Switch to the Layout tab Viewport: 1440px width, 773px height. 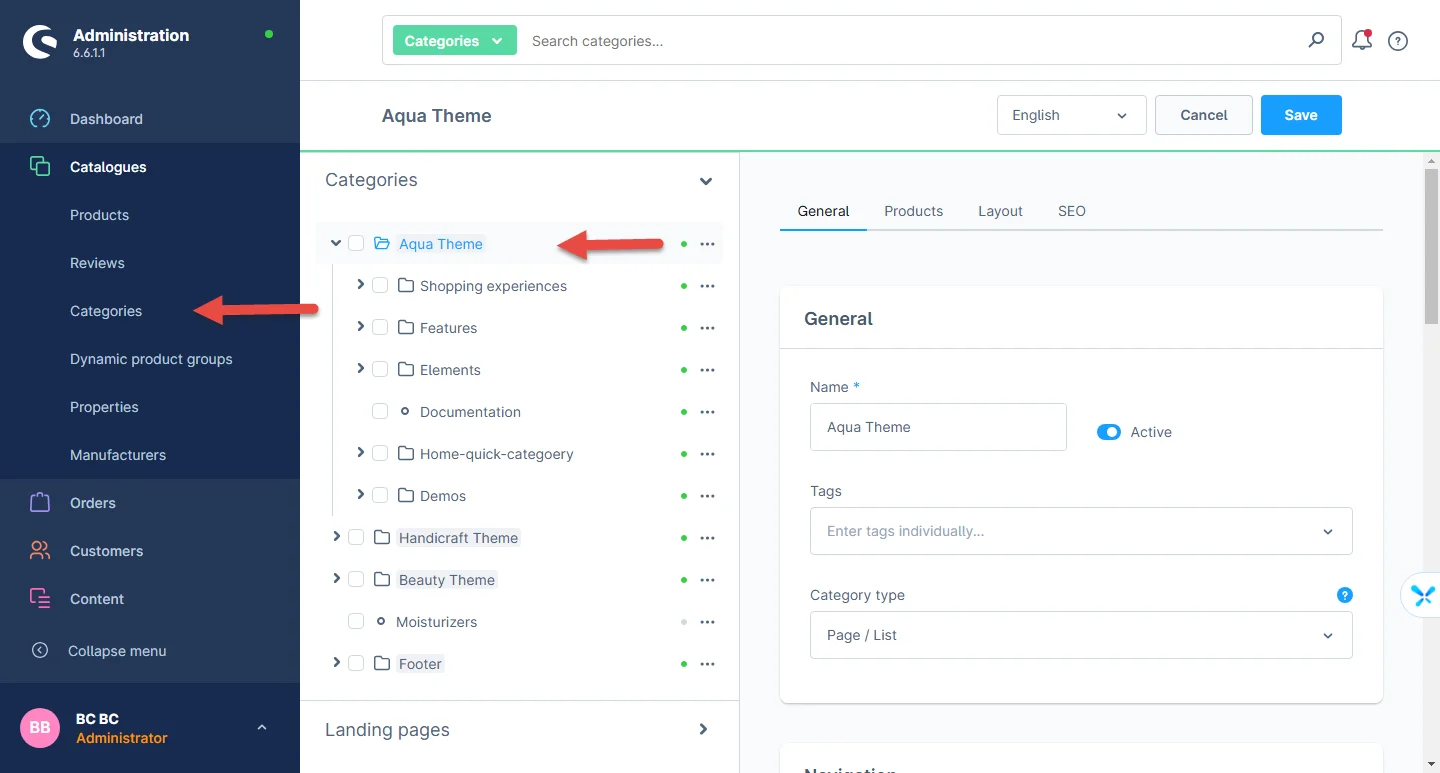tap(1000, 211)
